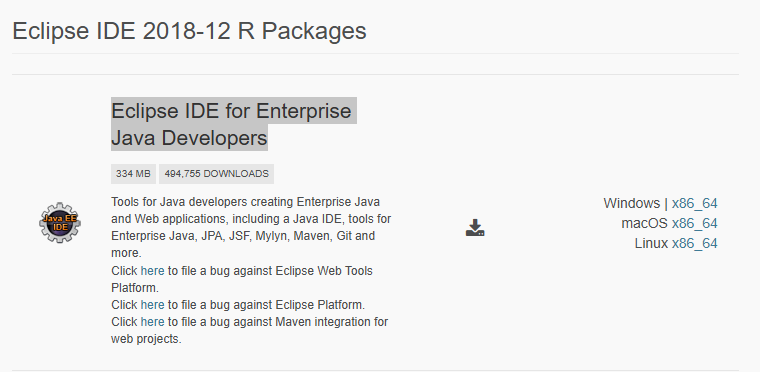Click the Eclipse IDE for Enterprise Java Developers title
This screenshot has width=760, height=372.
[x=234, y=124]
